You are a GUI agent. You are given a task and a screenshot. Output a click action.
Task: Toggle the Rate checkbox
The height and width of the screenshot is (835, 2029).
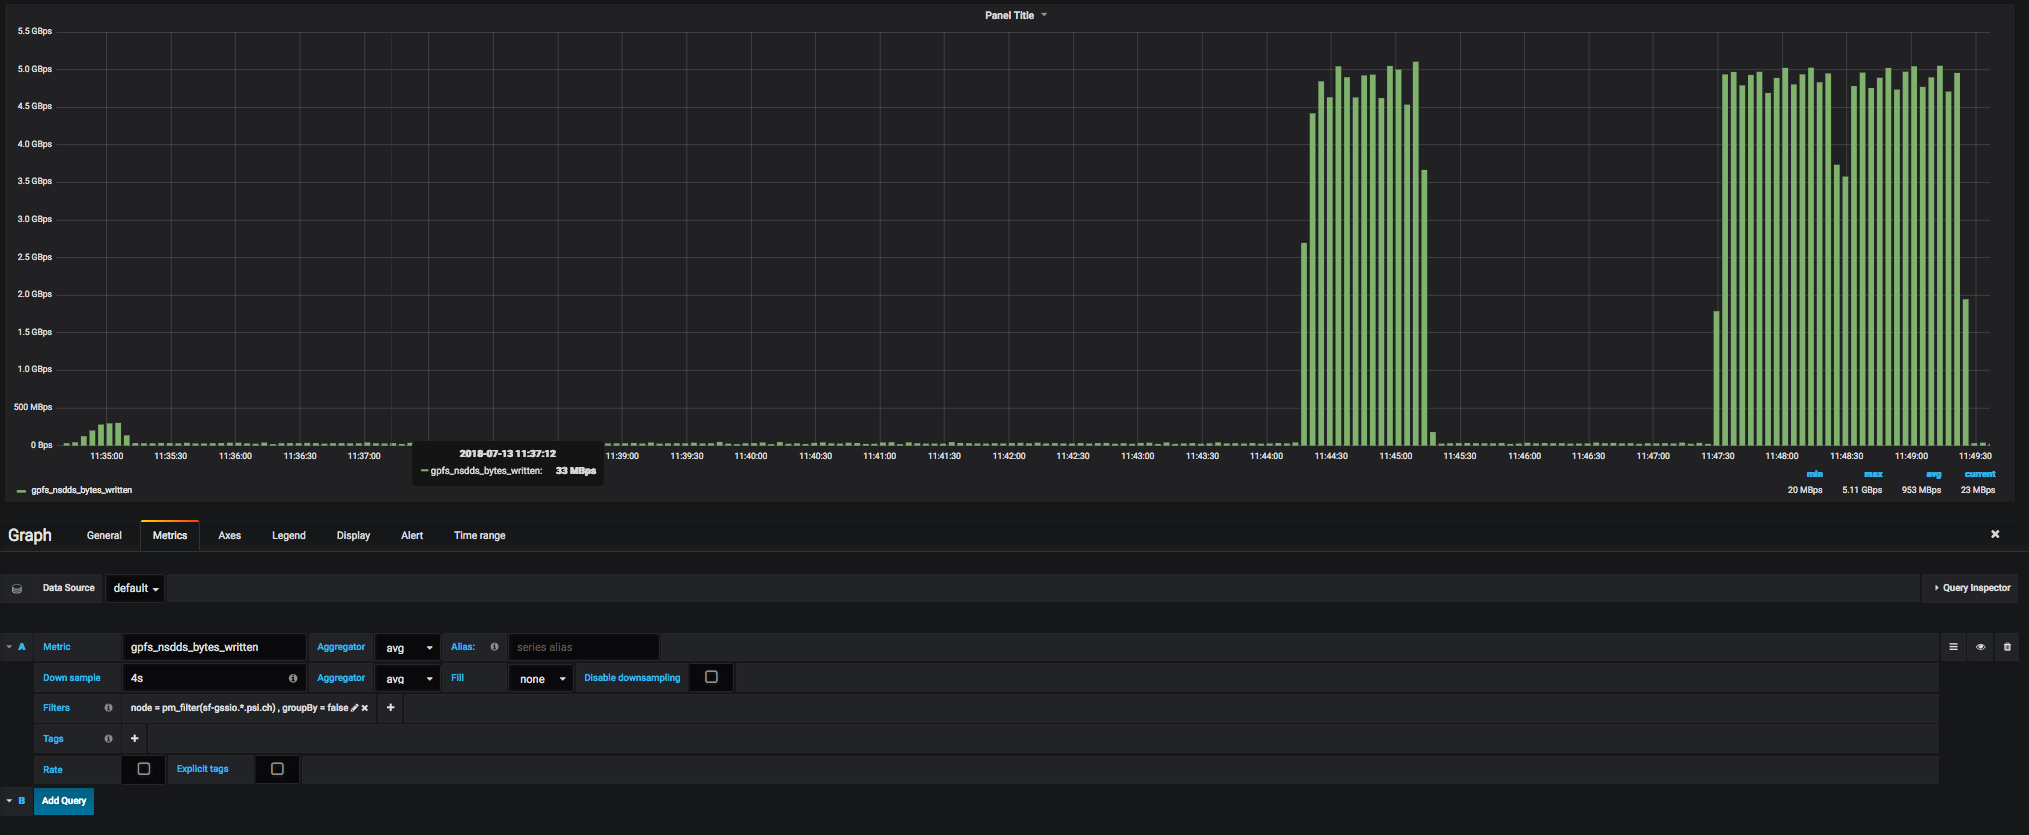144,769
